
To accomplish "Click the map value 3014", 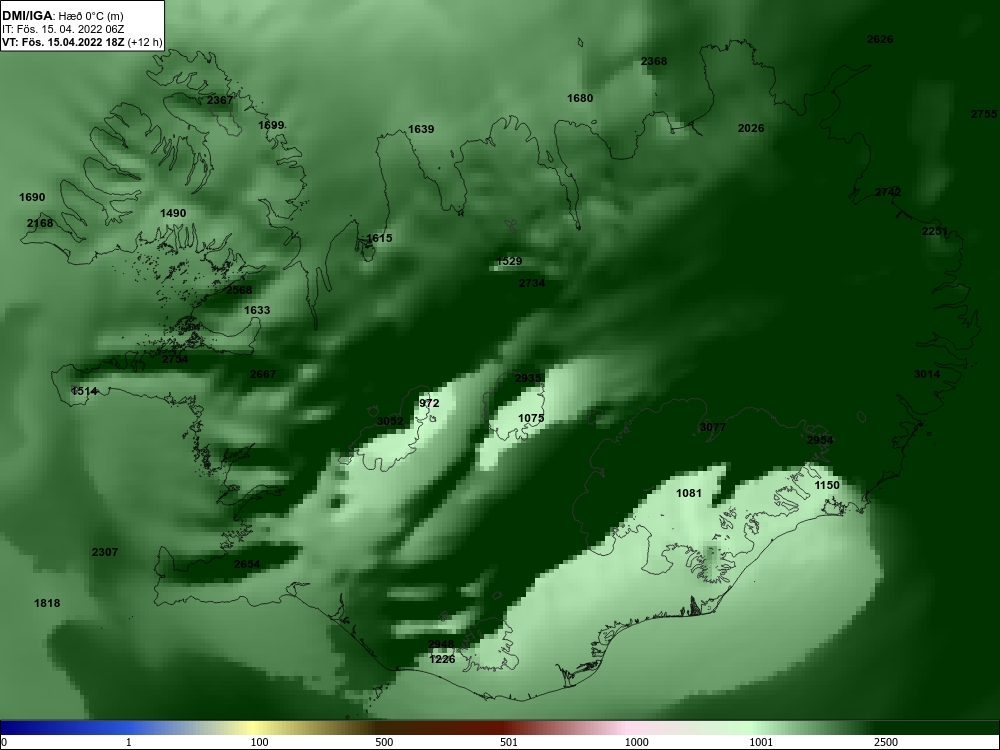I will [x=927, y=374].
